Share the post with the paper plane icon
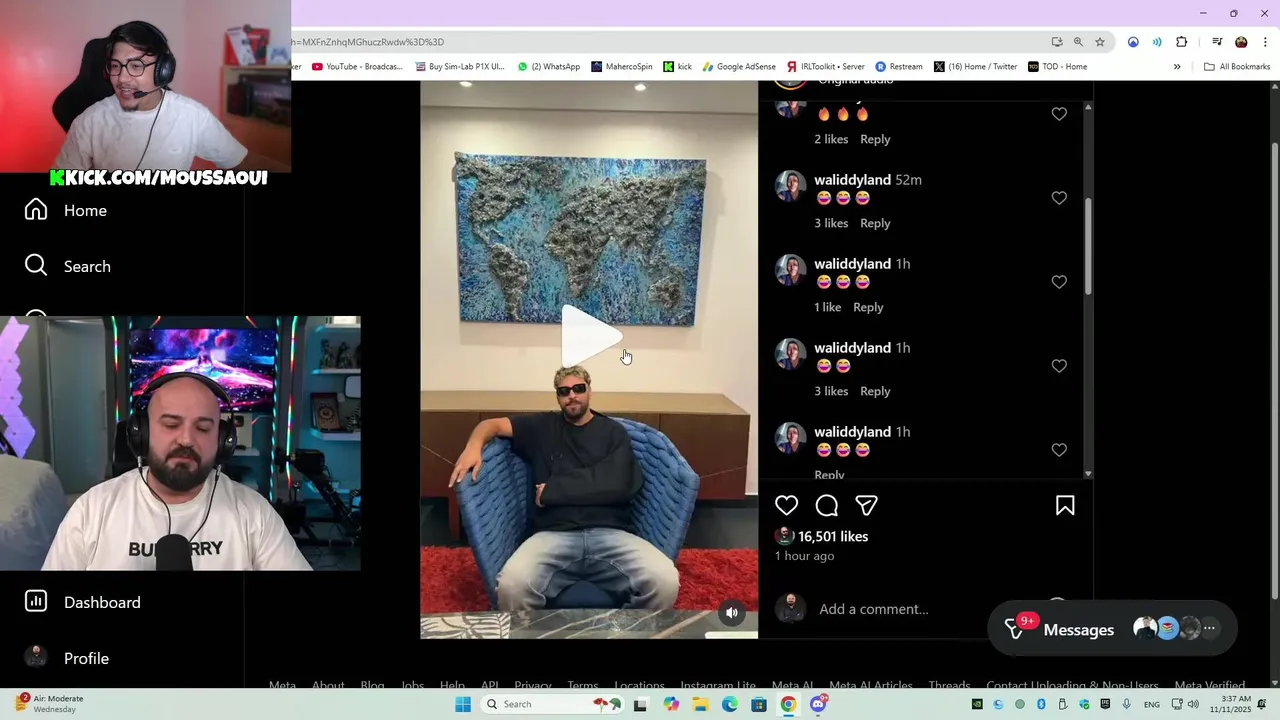1280x720 pixels. [867, 506]
